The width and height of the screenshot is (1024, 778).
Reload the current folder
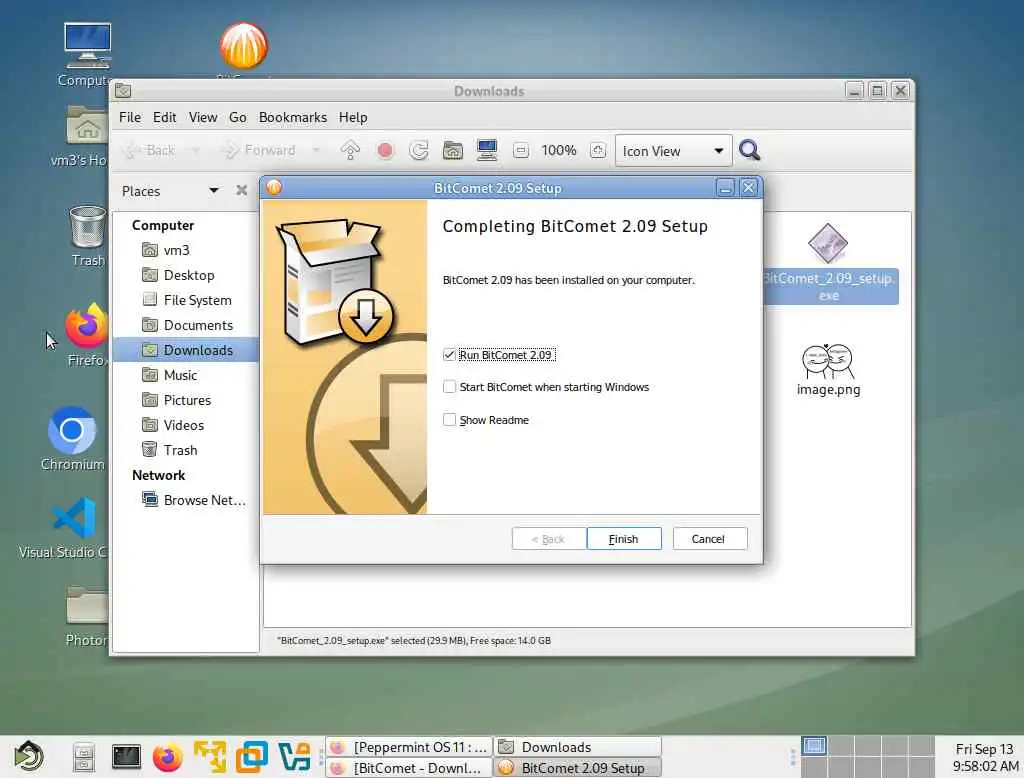pyautogui.click(x=419, y=151)
